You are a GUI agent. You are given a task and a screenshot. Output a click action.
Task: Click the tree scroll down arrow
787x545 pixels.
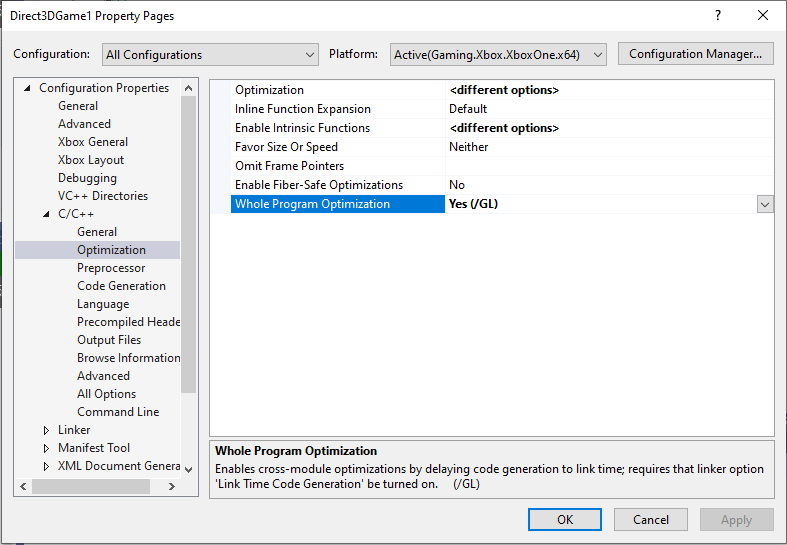(x=189, y=470)
